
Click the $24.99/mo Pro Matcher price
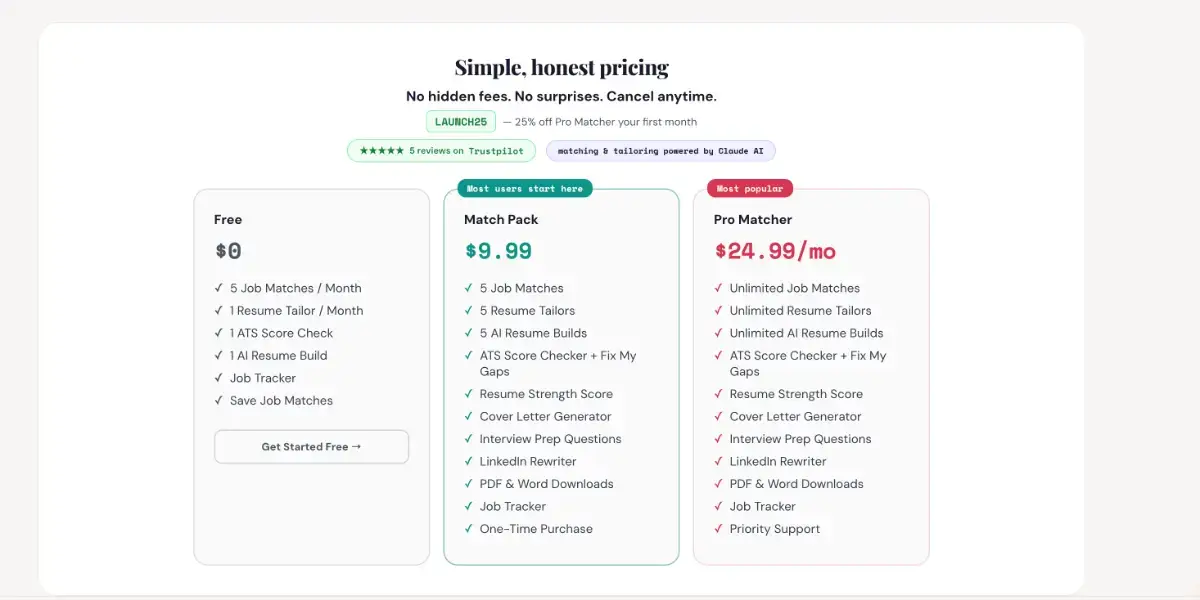pos(775,251)
